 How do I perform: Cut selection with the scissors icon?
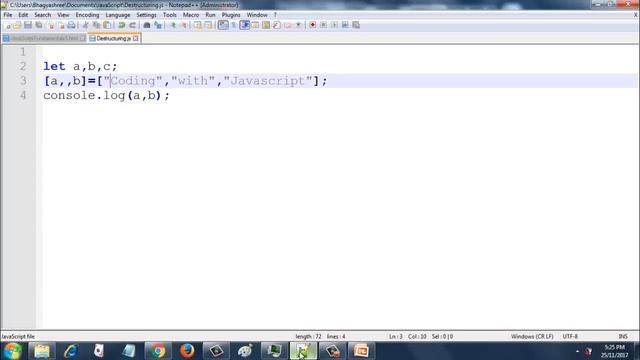pyautogui.click(x=85, y=25)
